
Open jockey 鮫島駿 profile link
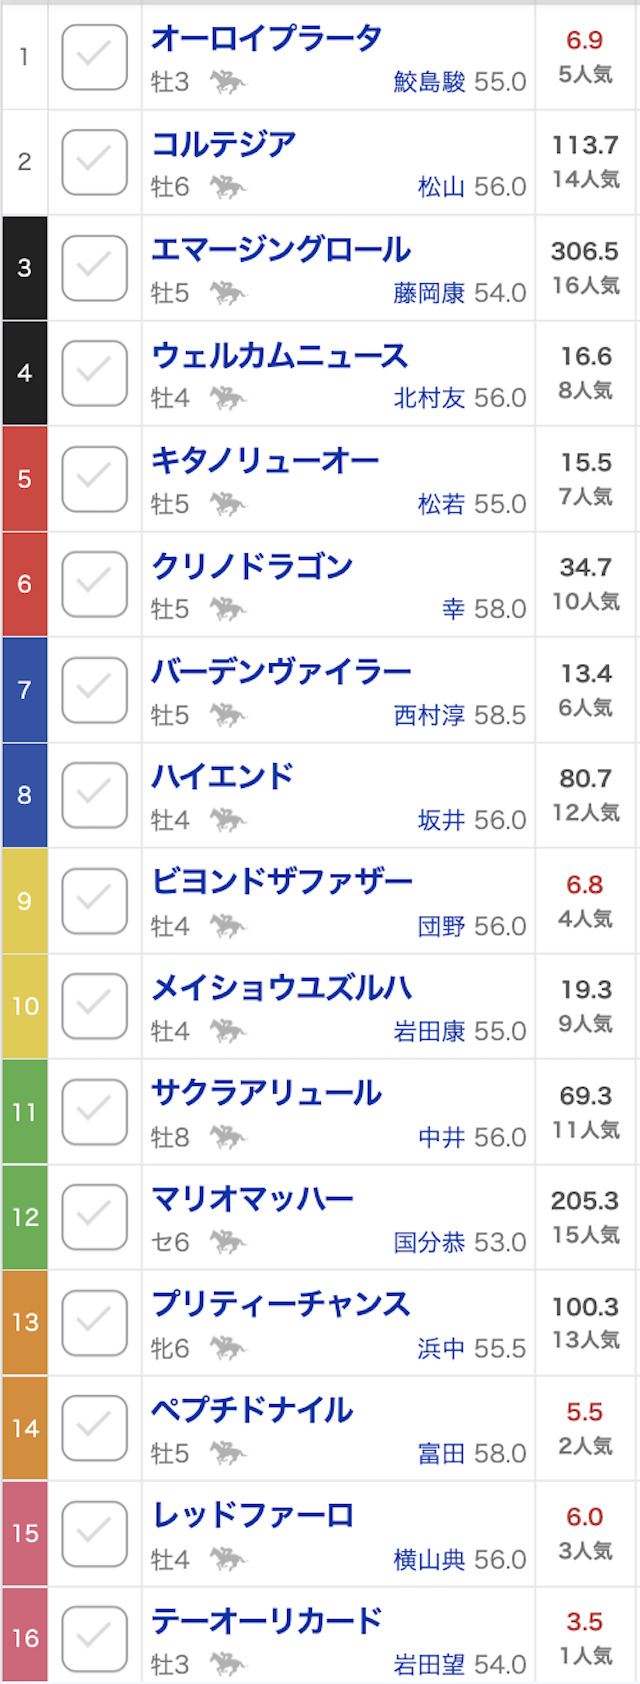tap(429, 82)
